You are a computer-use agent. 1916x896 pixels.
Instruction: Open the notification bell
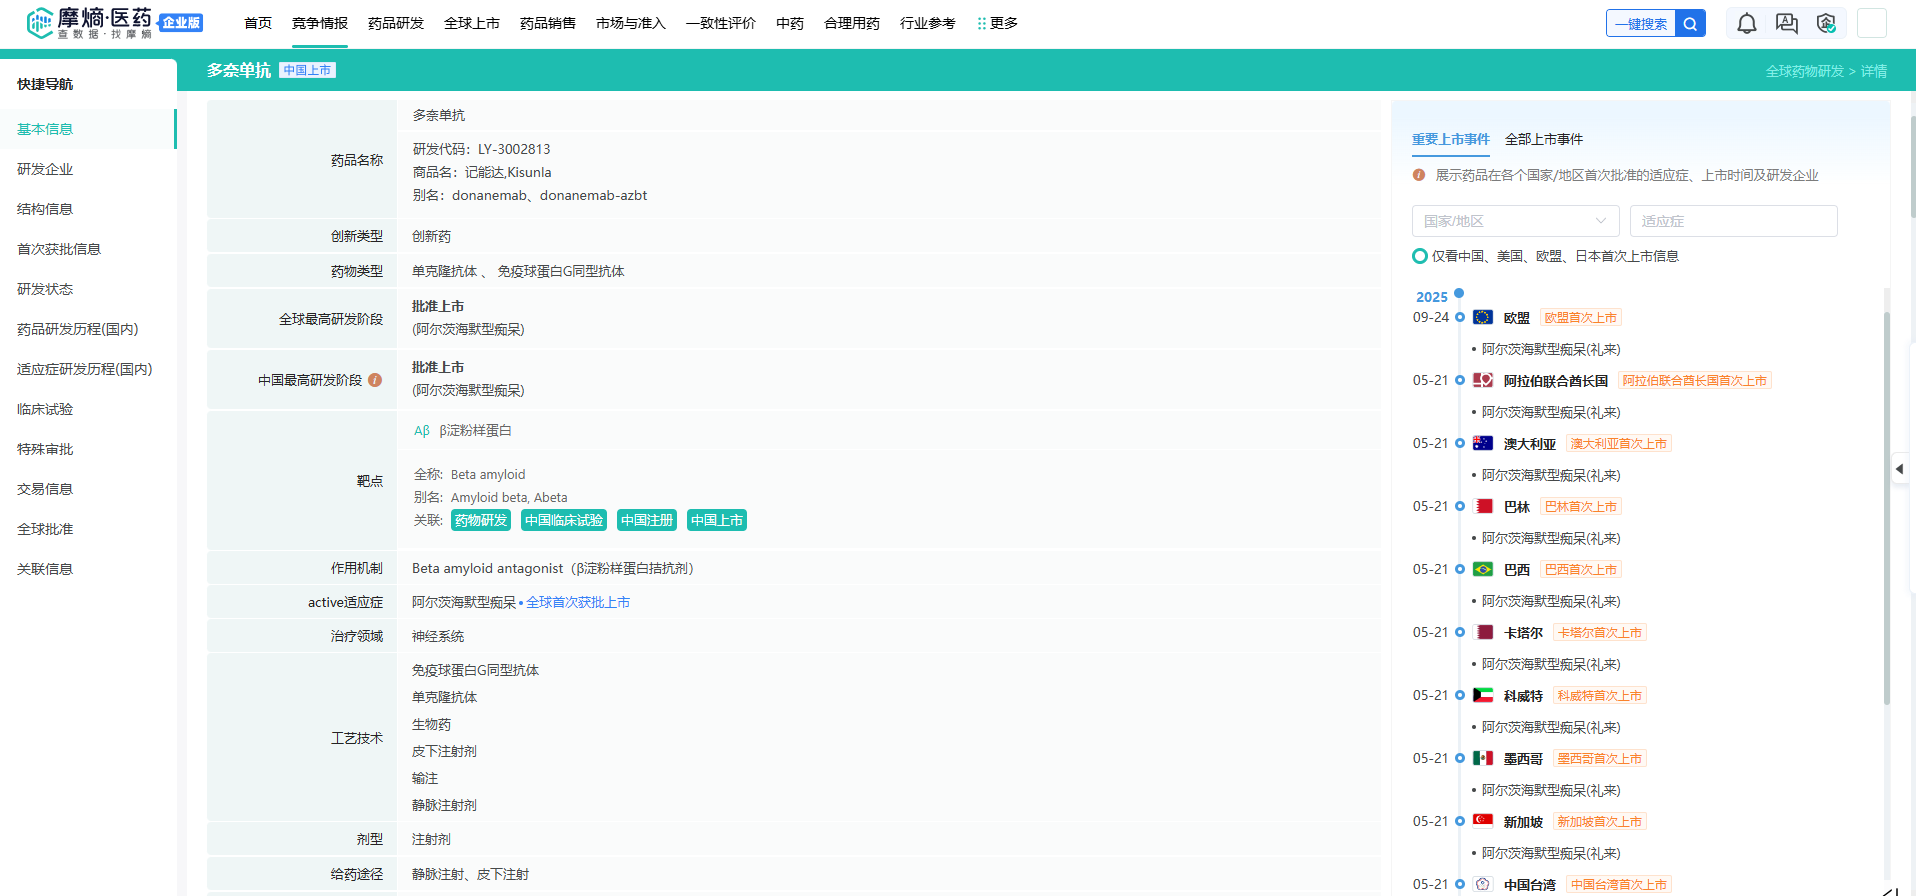tap(1747, 24)
